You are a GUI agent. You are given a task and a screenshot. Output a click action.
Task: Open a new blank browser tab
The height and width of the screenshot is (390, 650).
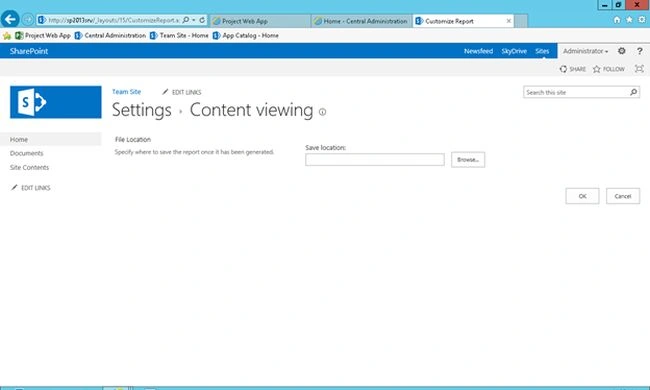[x=521, y=21]
